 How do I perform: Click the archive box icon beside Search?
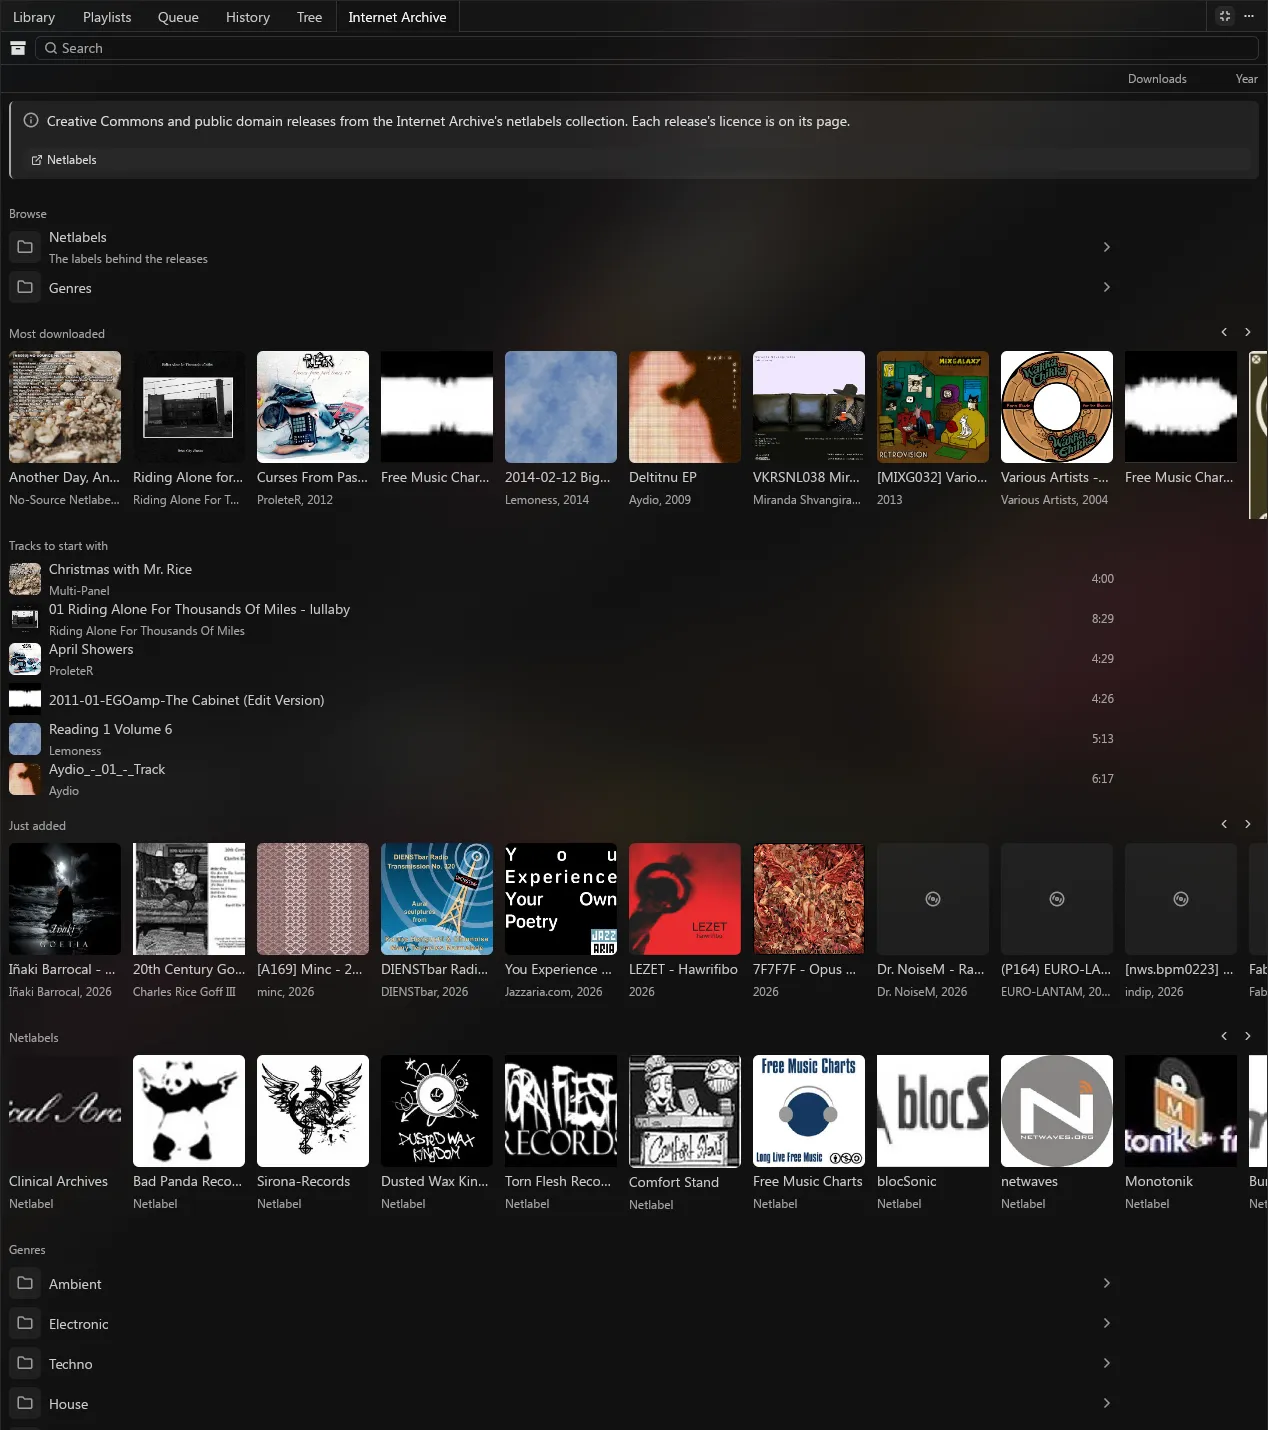click(x=17, y=48)
